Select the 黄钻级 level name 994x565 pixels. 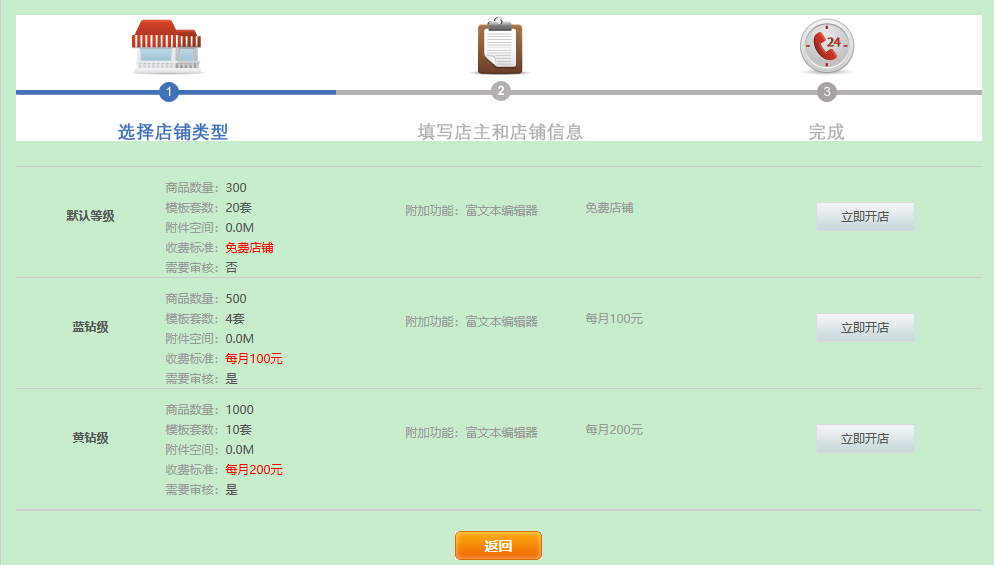click(90, 438)
